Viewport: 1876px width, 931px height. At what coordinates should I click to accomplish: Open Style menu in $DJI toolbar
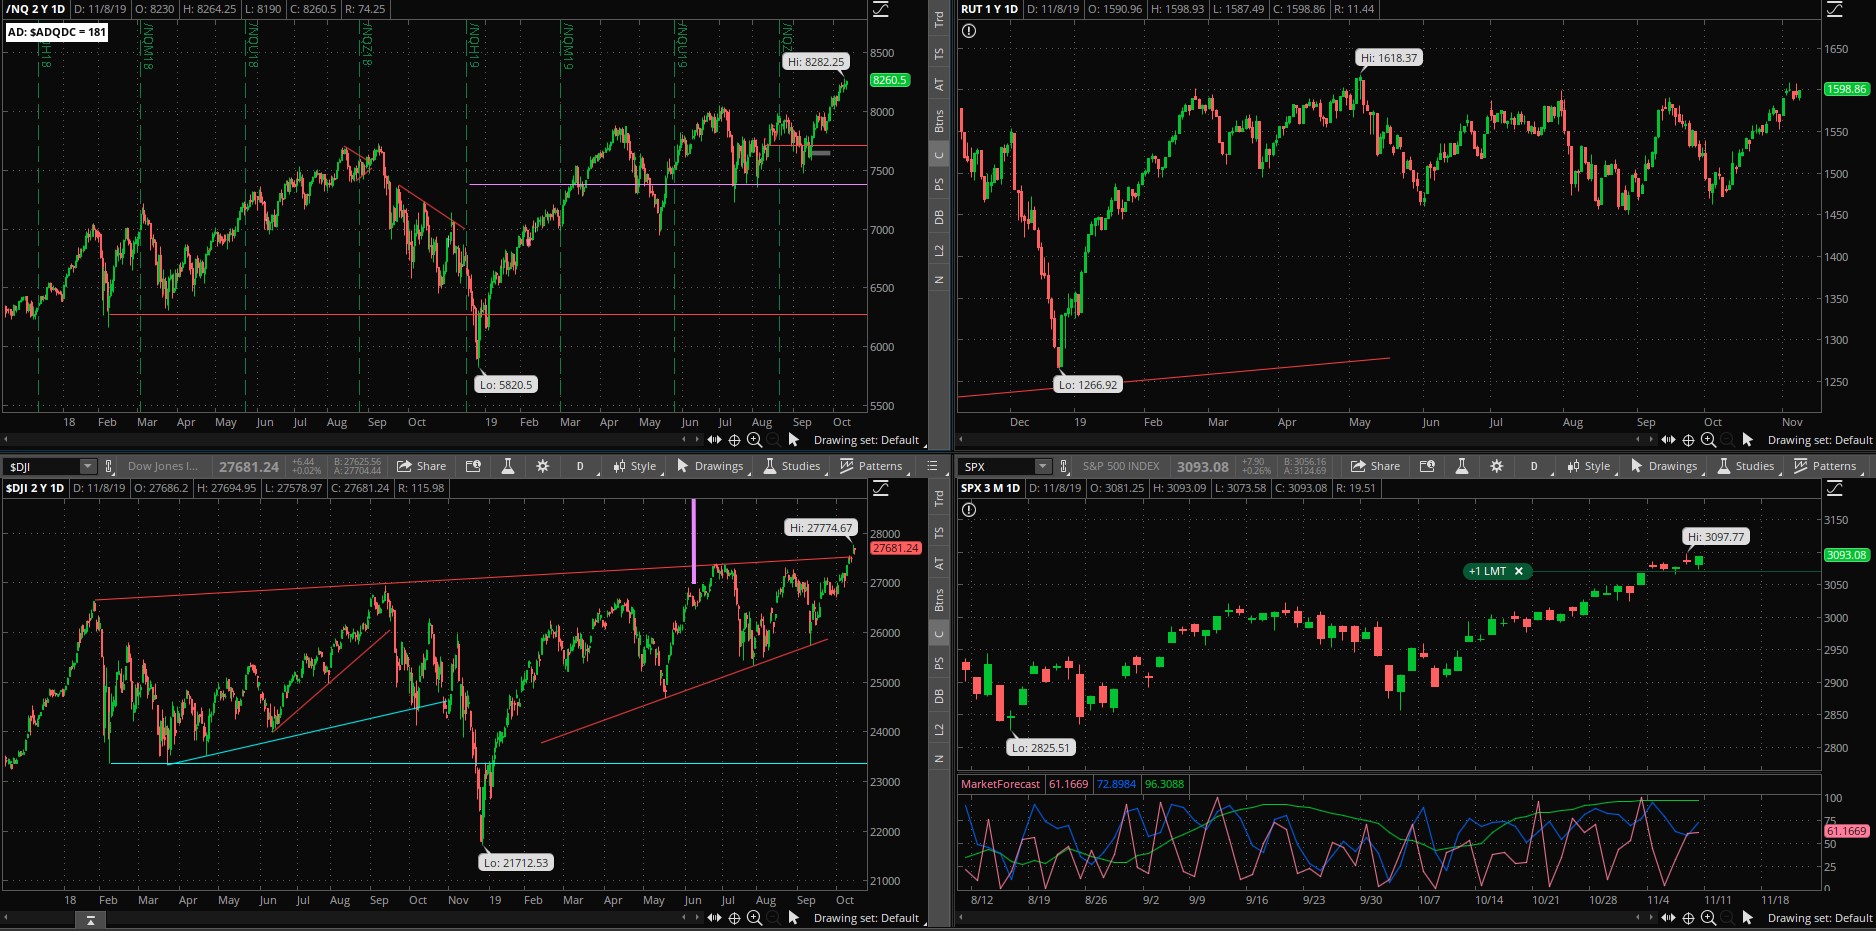click(635, 466)
